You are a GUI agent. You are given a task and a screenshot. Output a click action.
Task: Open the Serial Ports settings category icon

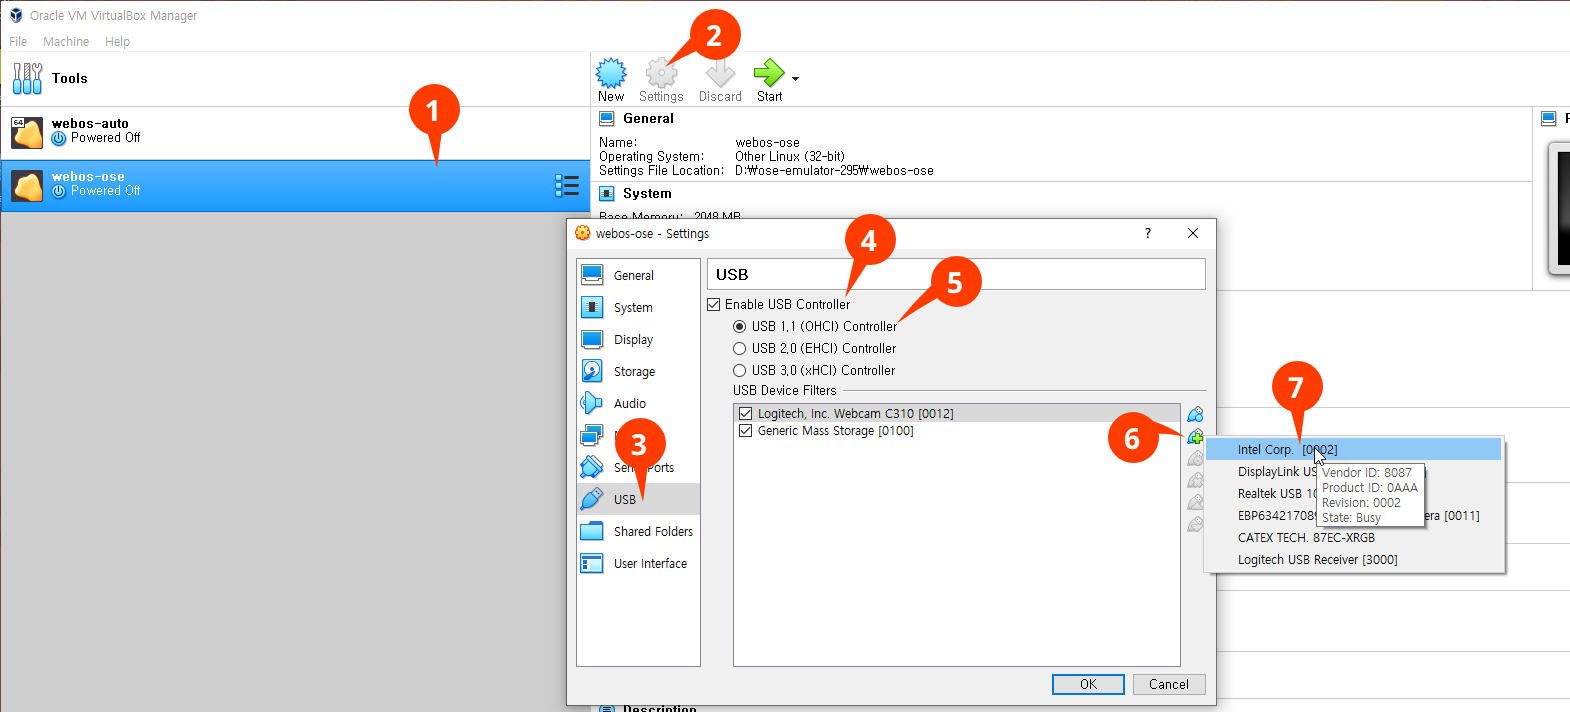(x=592, y=467)
